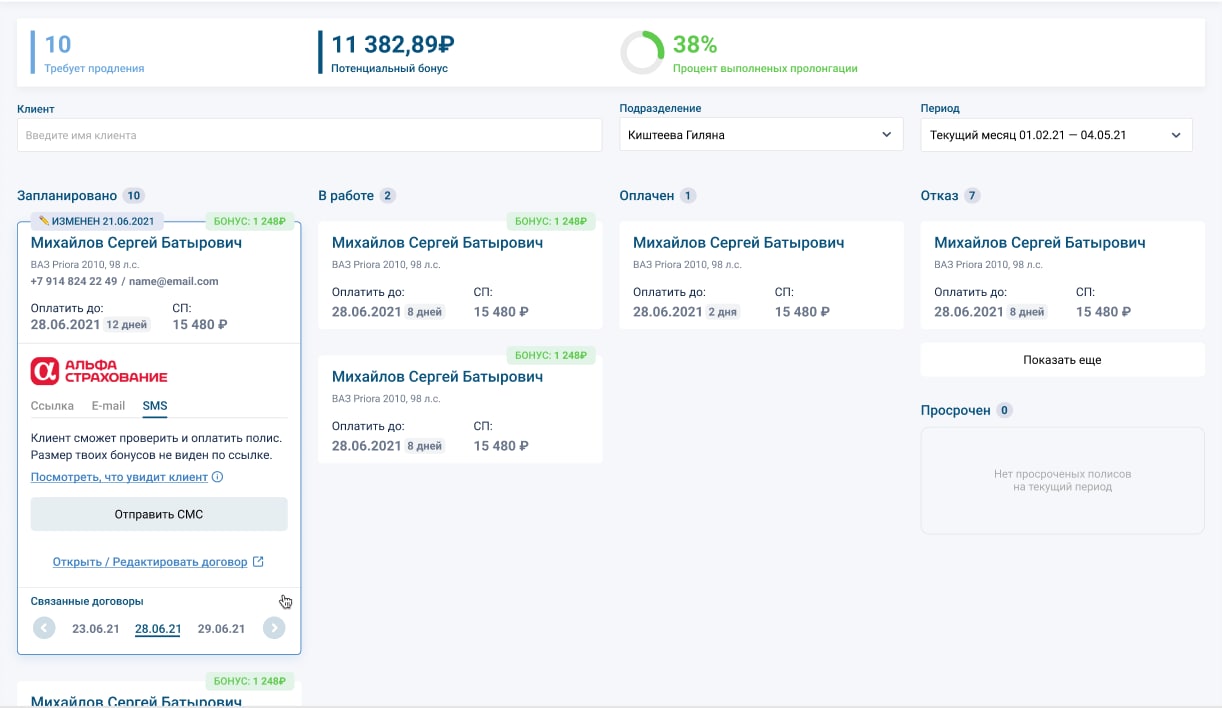Click the pencil icon on ИЗМЕНЕН 21.06.2021 badge

tap(44, 221)
